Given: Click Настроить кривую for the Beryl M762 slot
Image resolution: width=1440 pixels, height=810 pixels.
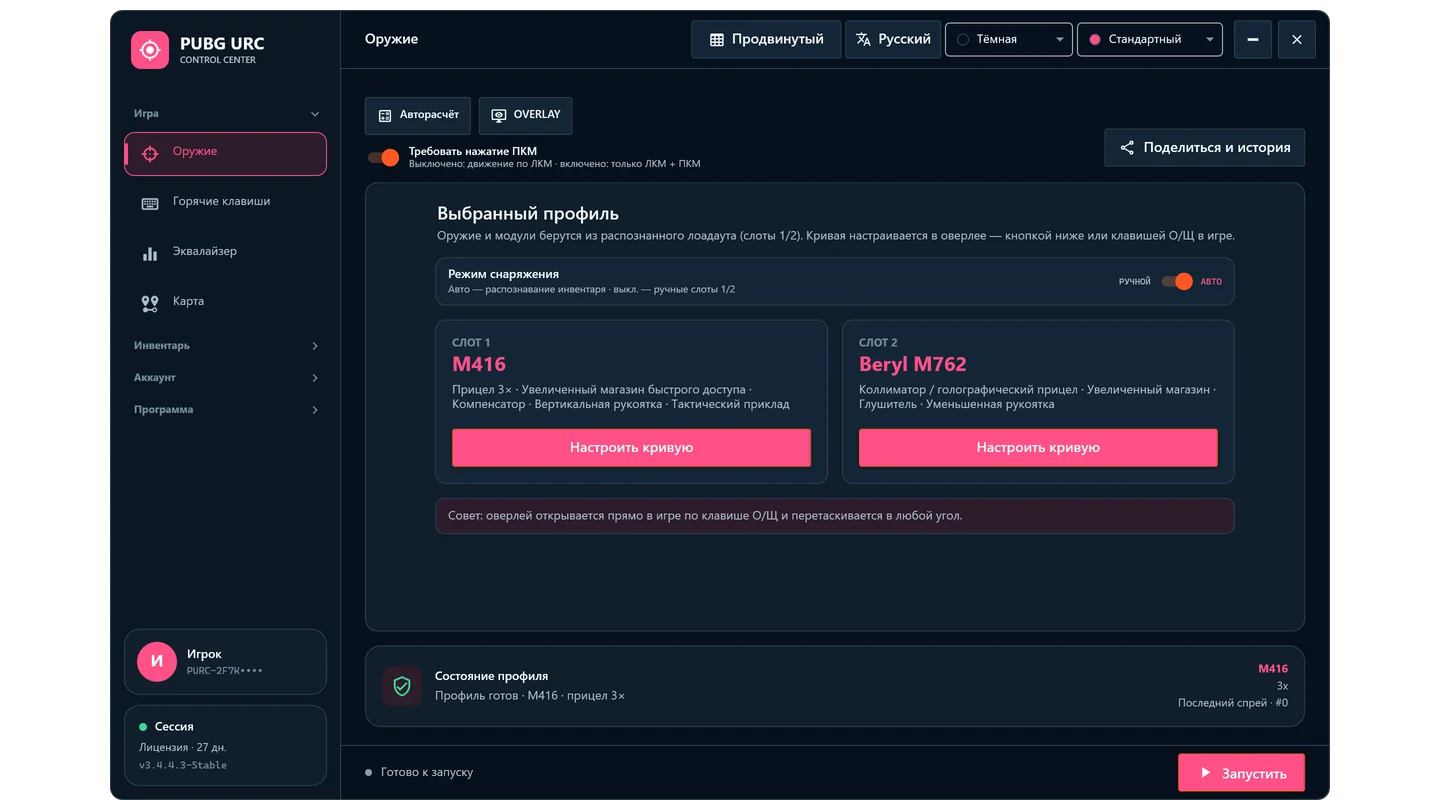Looking at the screenshot, I should point(1038,448).
